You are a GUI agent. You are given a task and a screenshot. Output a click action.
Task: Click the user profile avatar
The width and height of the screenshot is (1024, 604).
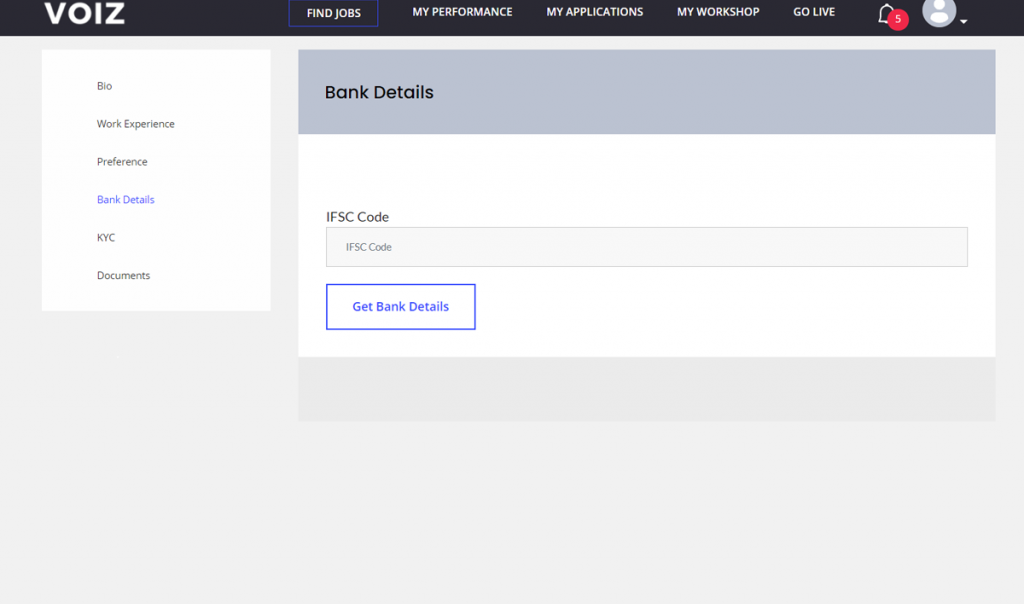[x=939, y=12]
